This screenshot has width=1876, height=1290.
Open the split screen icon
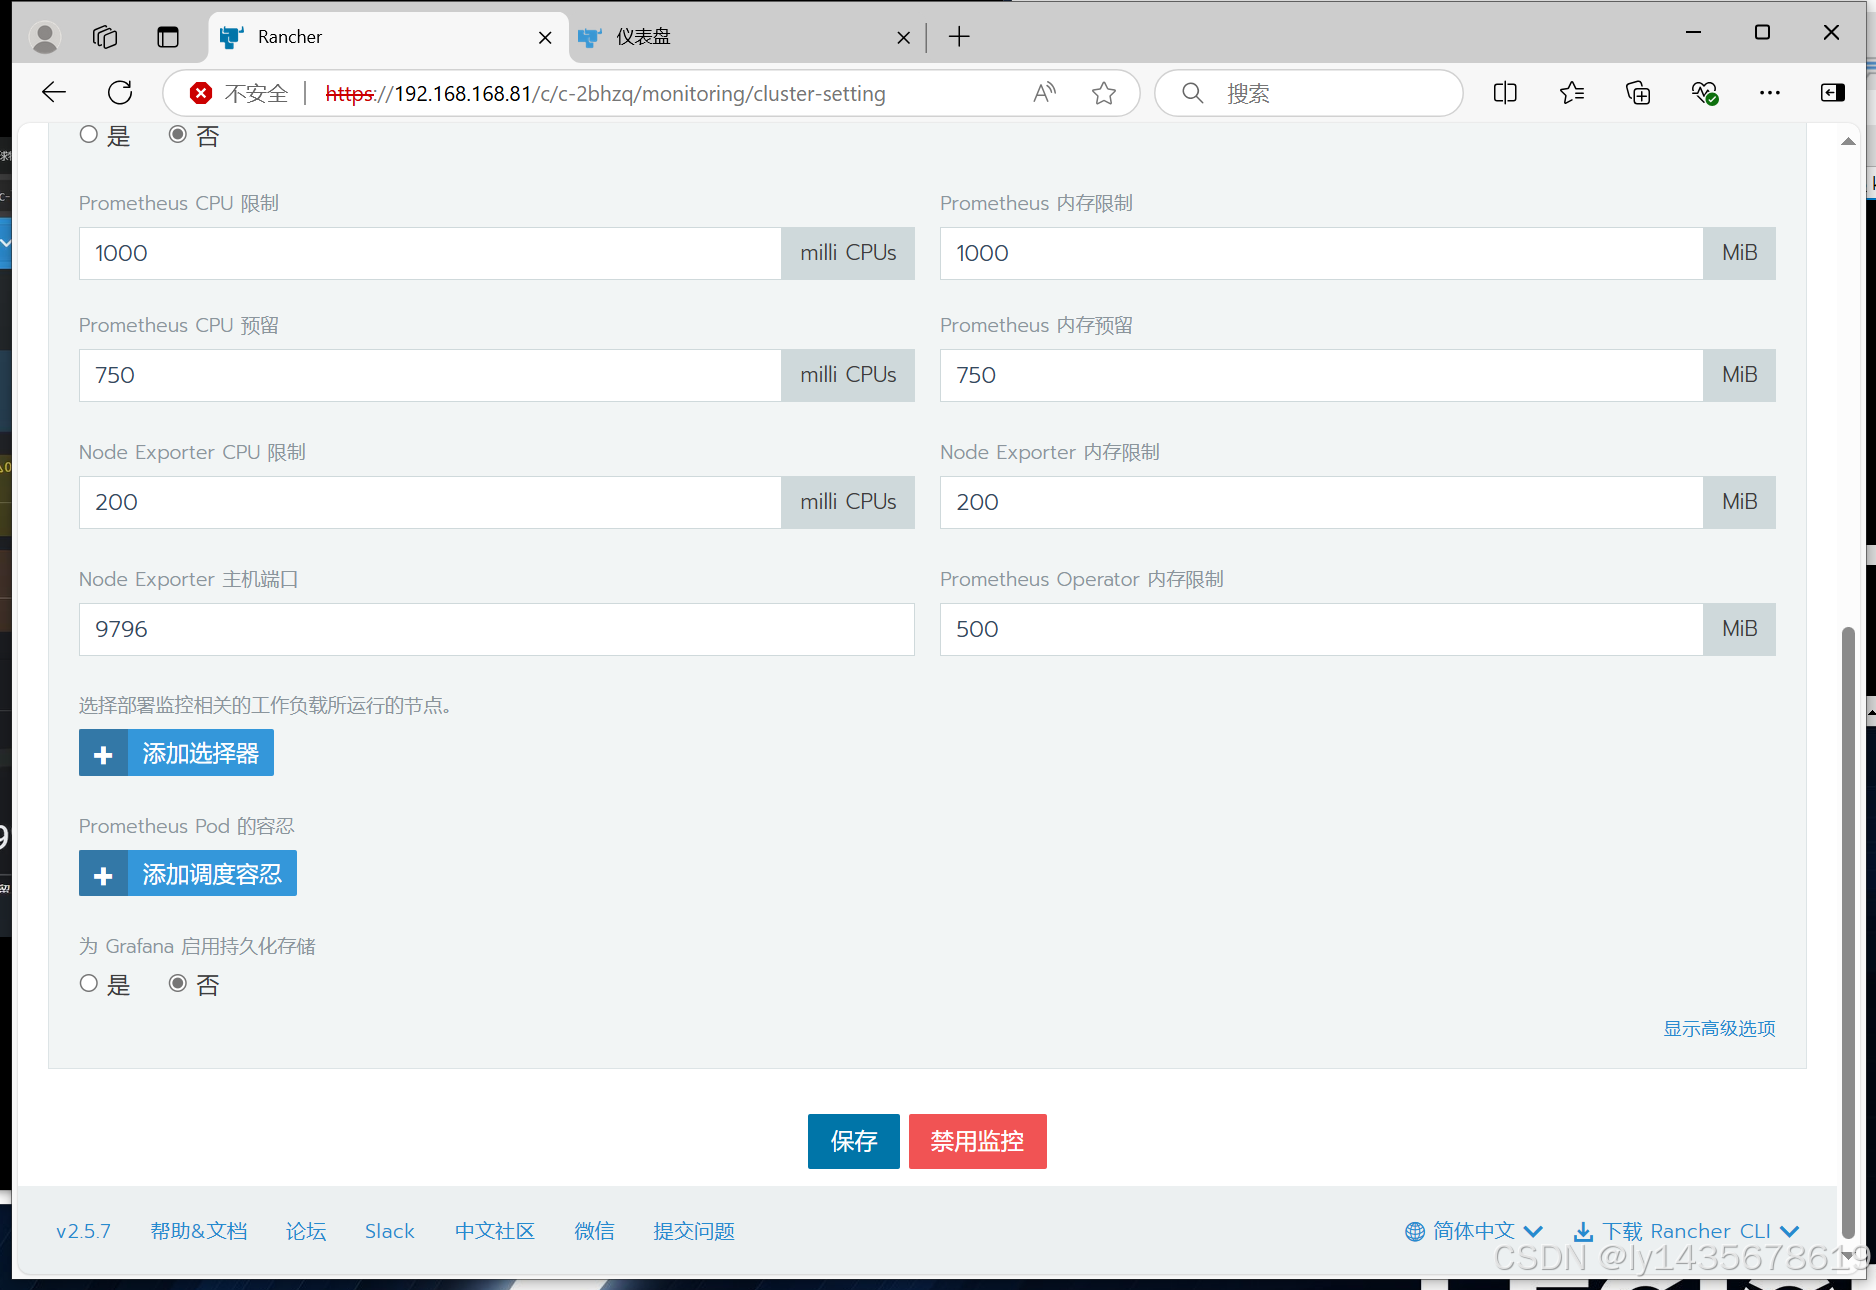(1505, 93)
